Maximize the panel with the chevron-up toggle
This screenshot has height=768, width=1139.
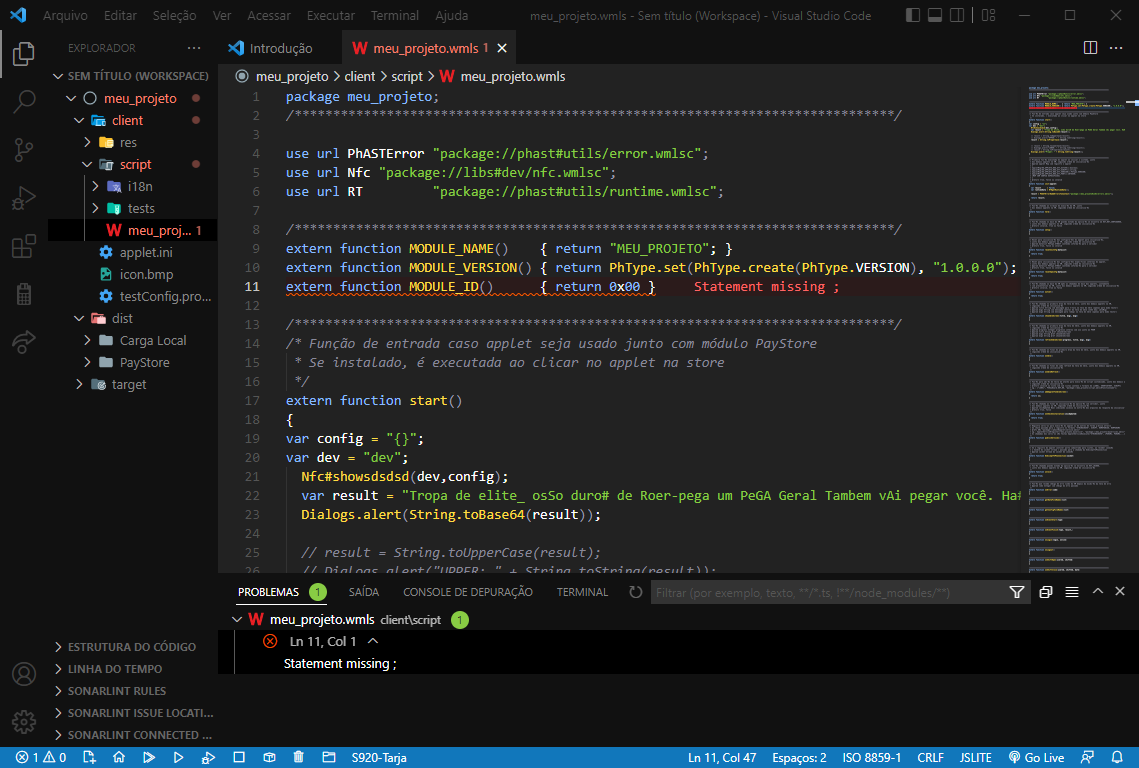(x=1097, y=592)
